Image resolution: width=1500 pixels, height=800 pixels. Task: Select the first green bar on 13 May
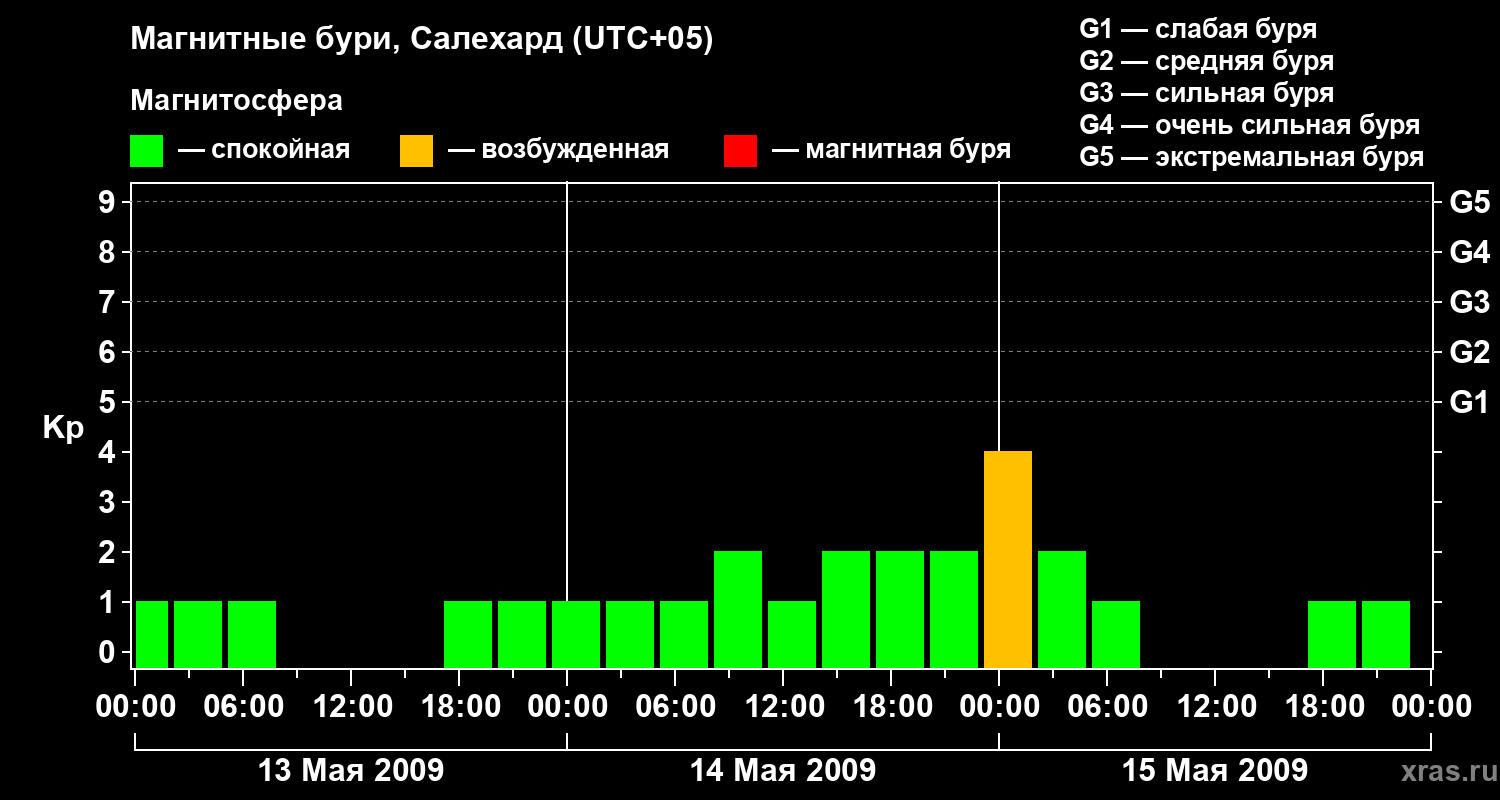(x=152, y=634)
